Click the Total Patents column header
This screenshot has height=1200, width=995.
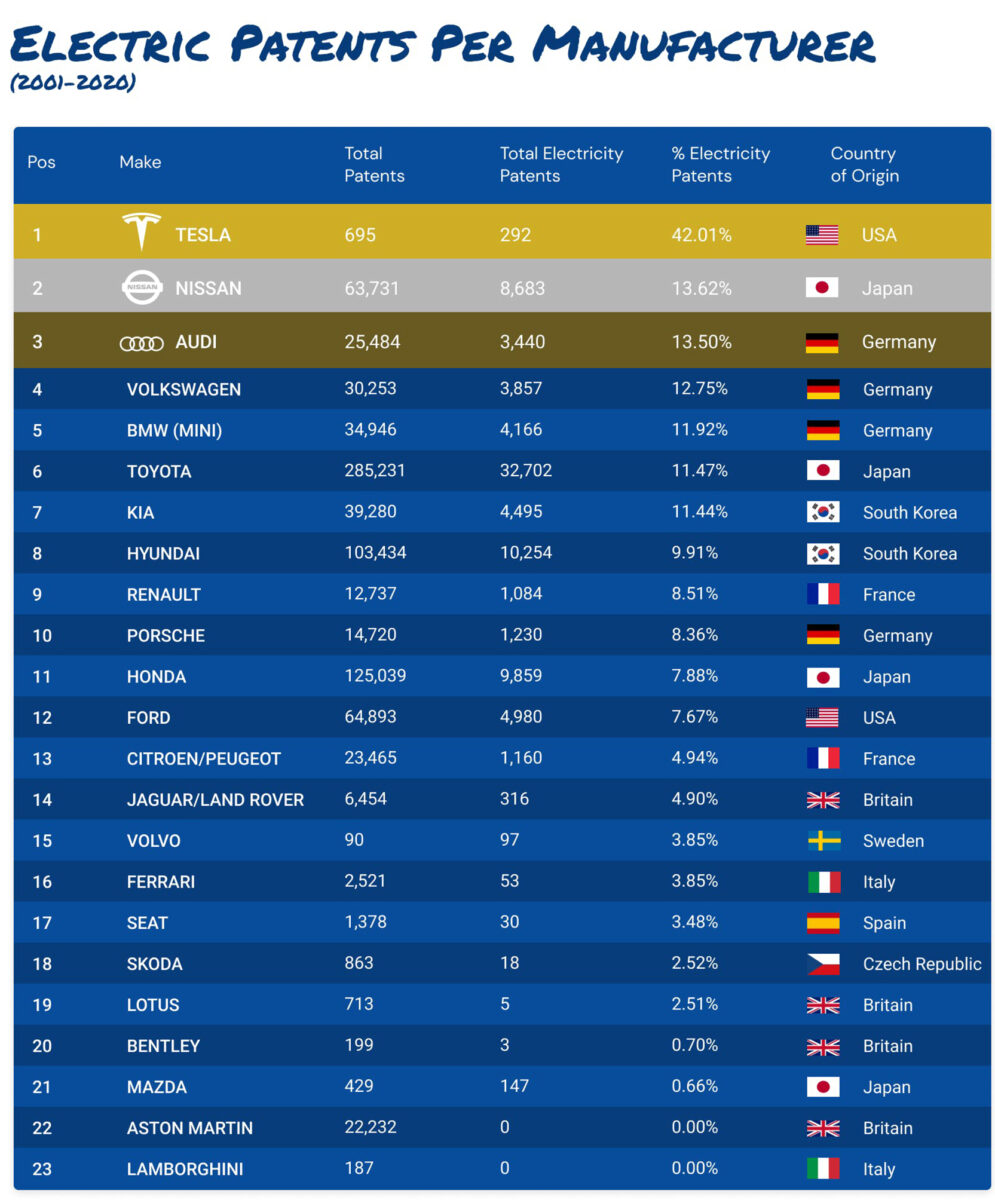pos(374,165)
